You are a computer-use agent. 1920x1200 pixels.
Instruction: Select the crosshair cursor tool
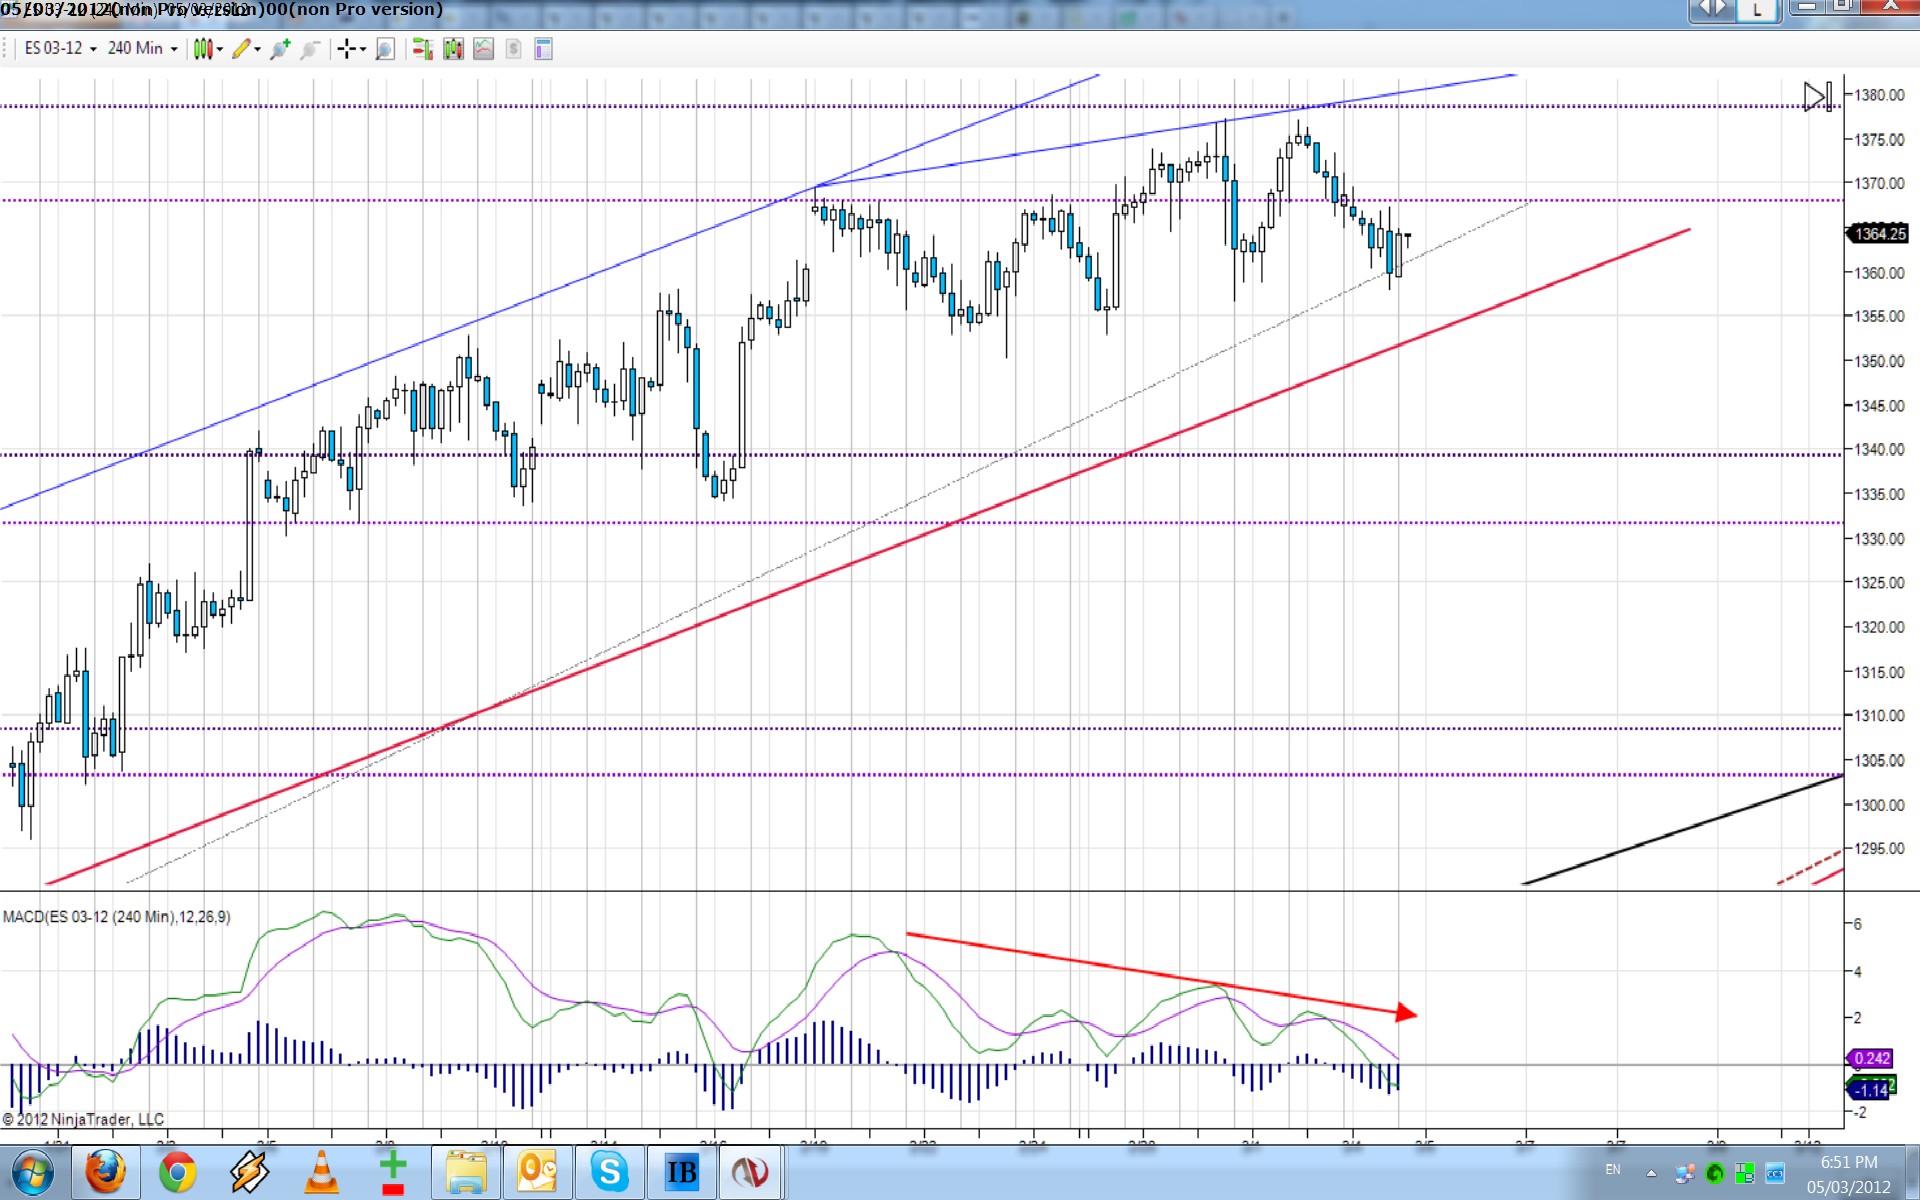tap(347, 49)
